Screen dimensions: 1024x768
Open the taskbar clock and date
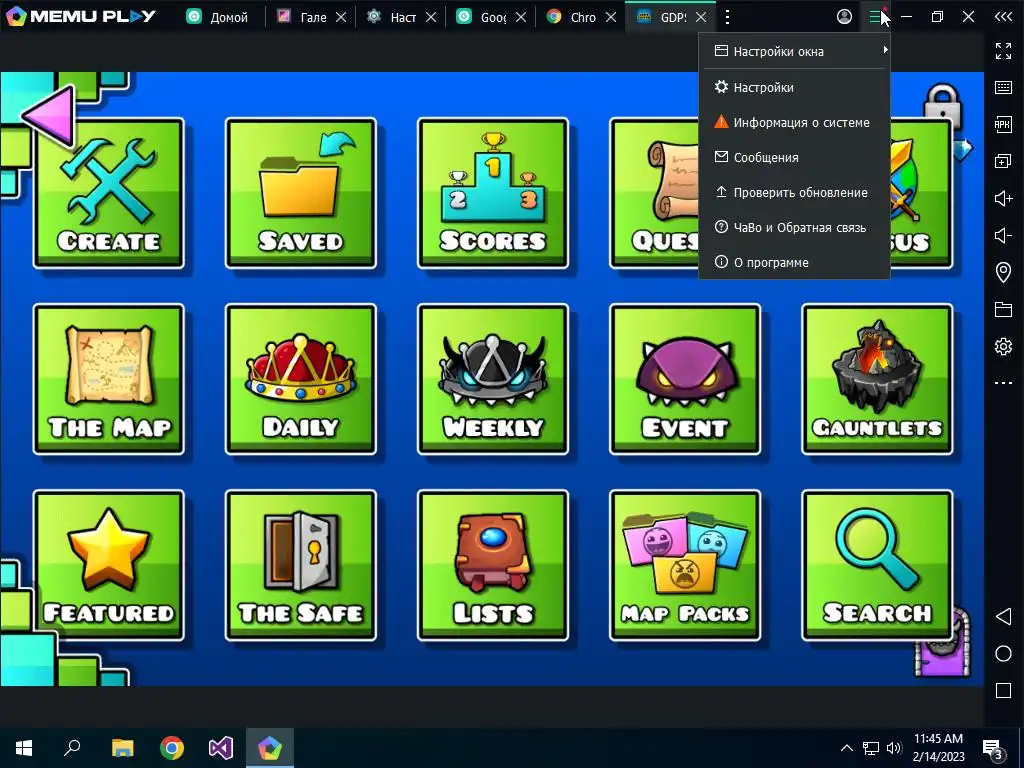coord(938,748)
